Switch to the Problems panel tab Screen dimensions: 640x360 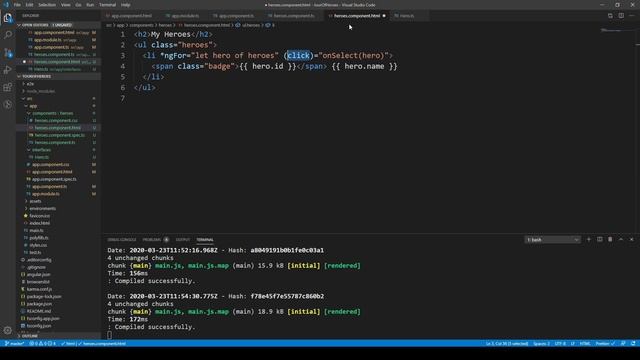(152, 240)
